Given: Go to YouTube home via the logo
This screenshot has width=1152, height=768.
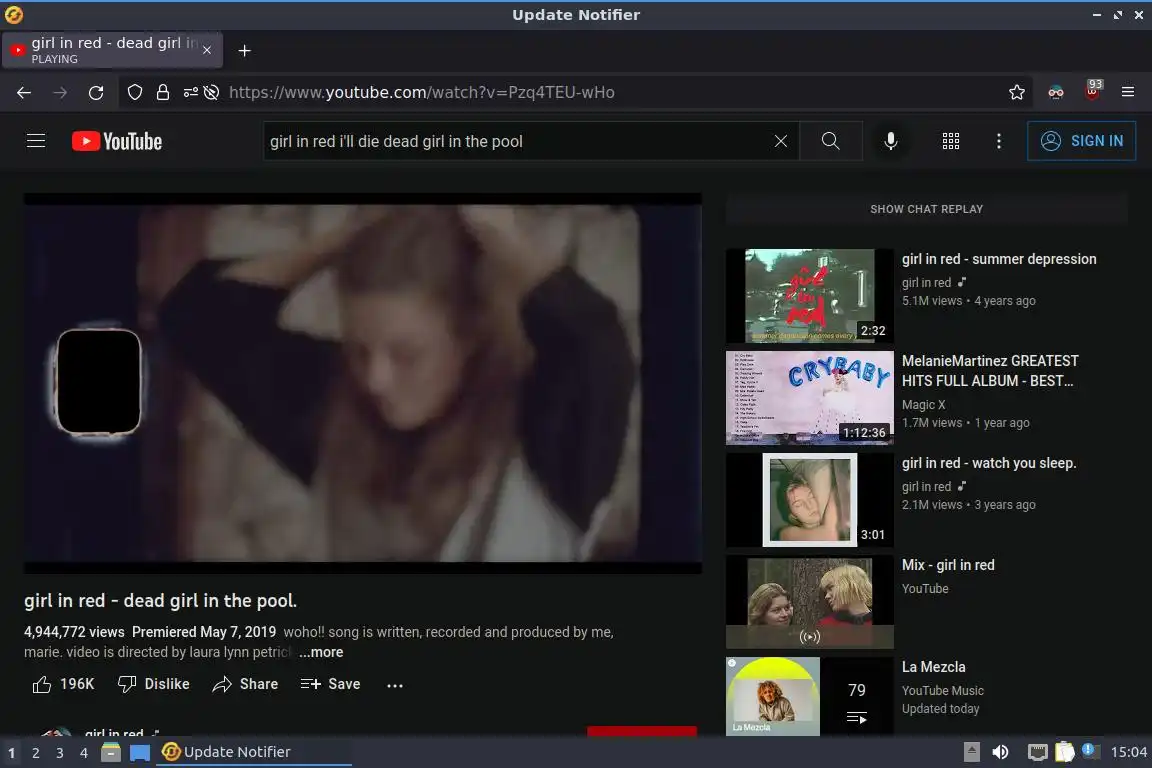Looking at the screenshot, I should 117,141.
